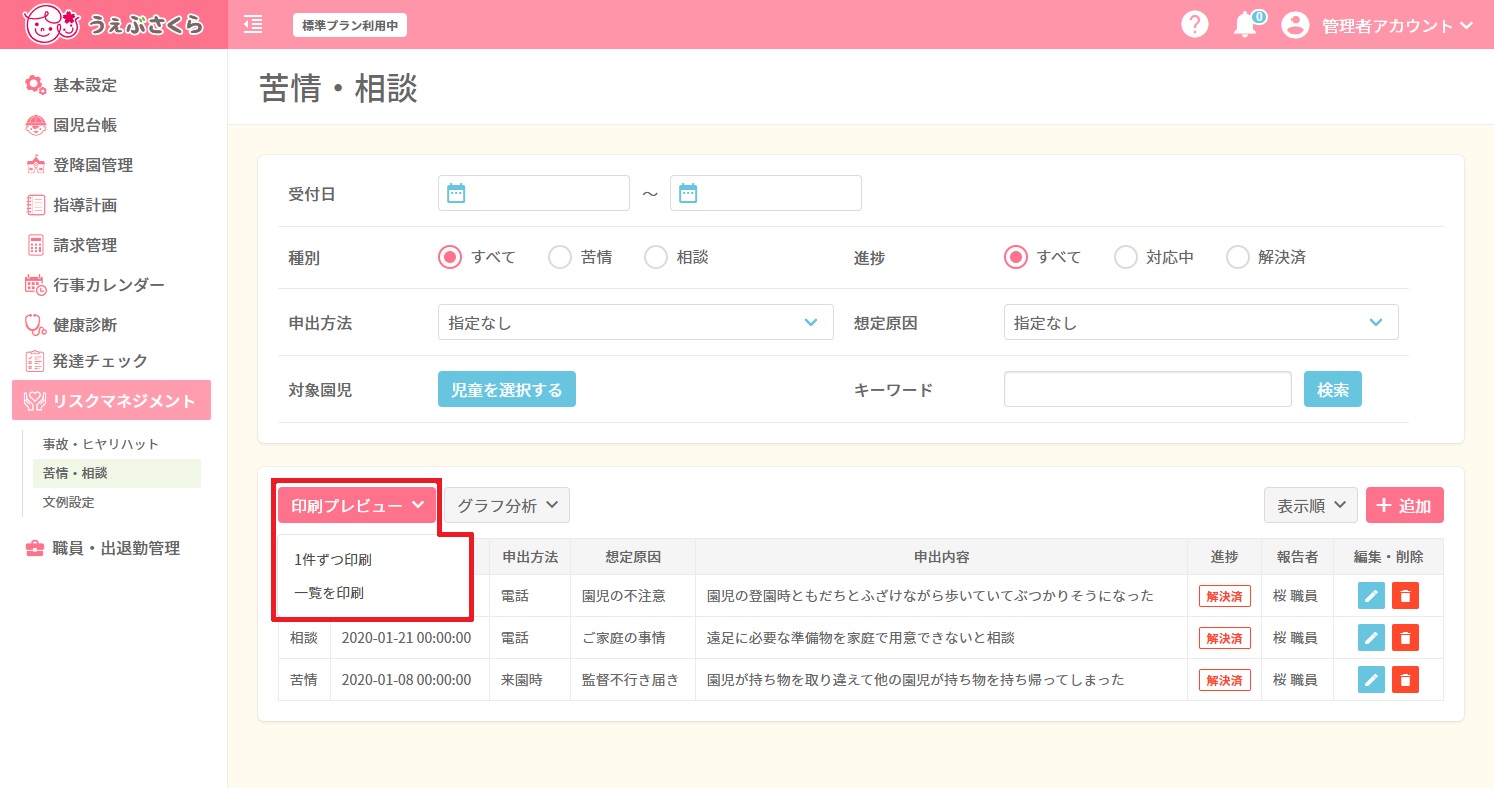
Task: Edit the ご家庭の事情 row
Action: click(x=1371, y=638)
